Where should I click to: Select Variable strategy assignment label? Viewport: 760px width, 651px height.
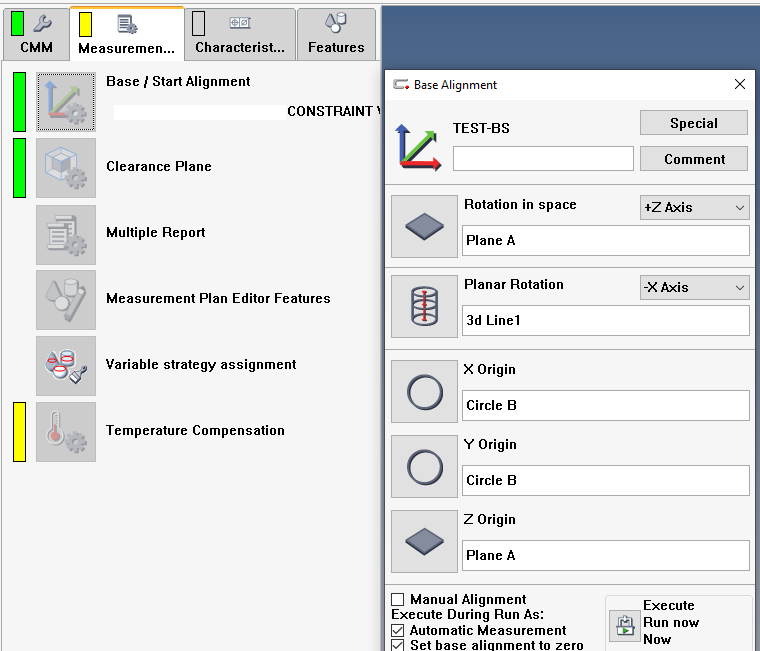click(201, 365)
